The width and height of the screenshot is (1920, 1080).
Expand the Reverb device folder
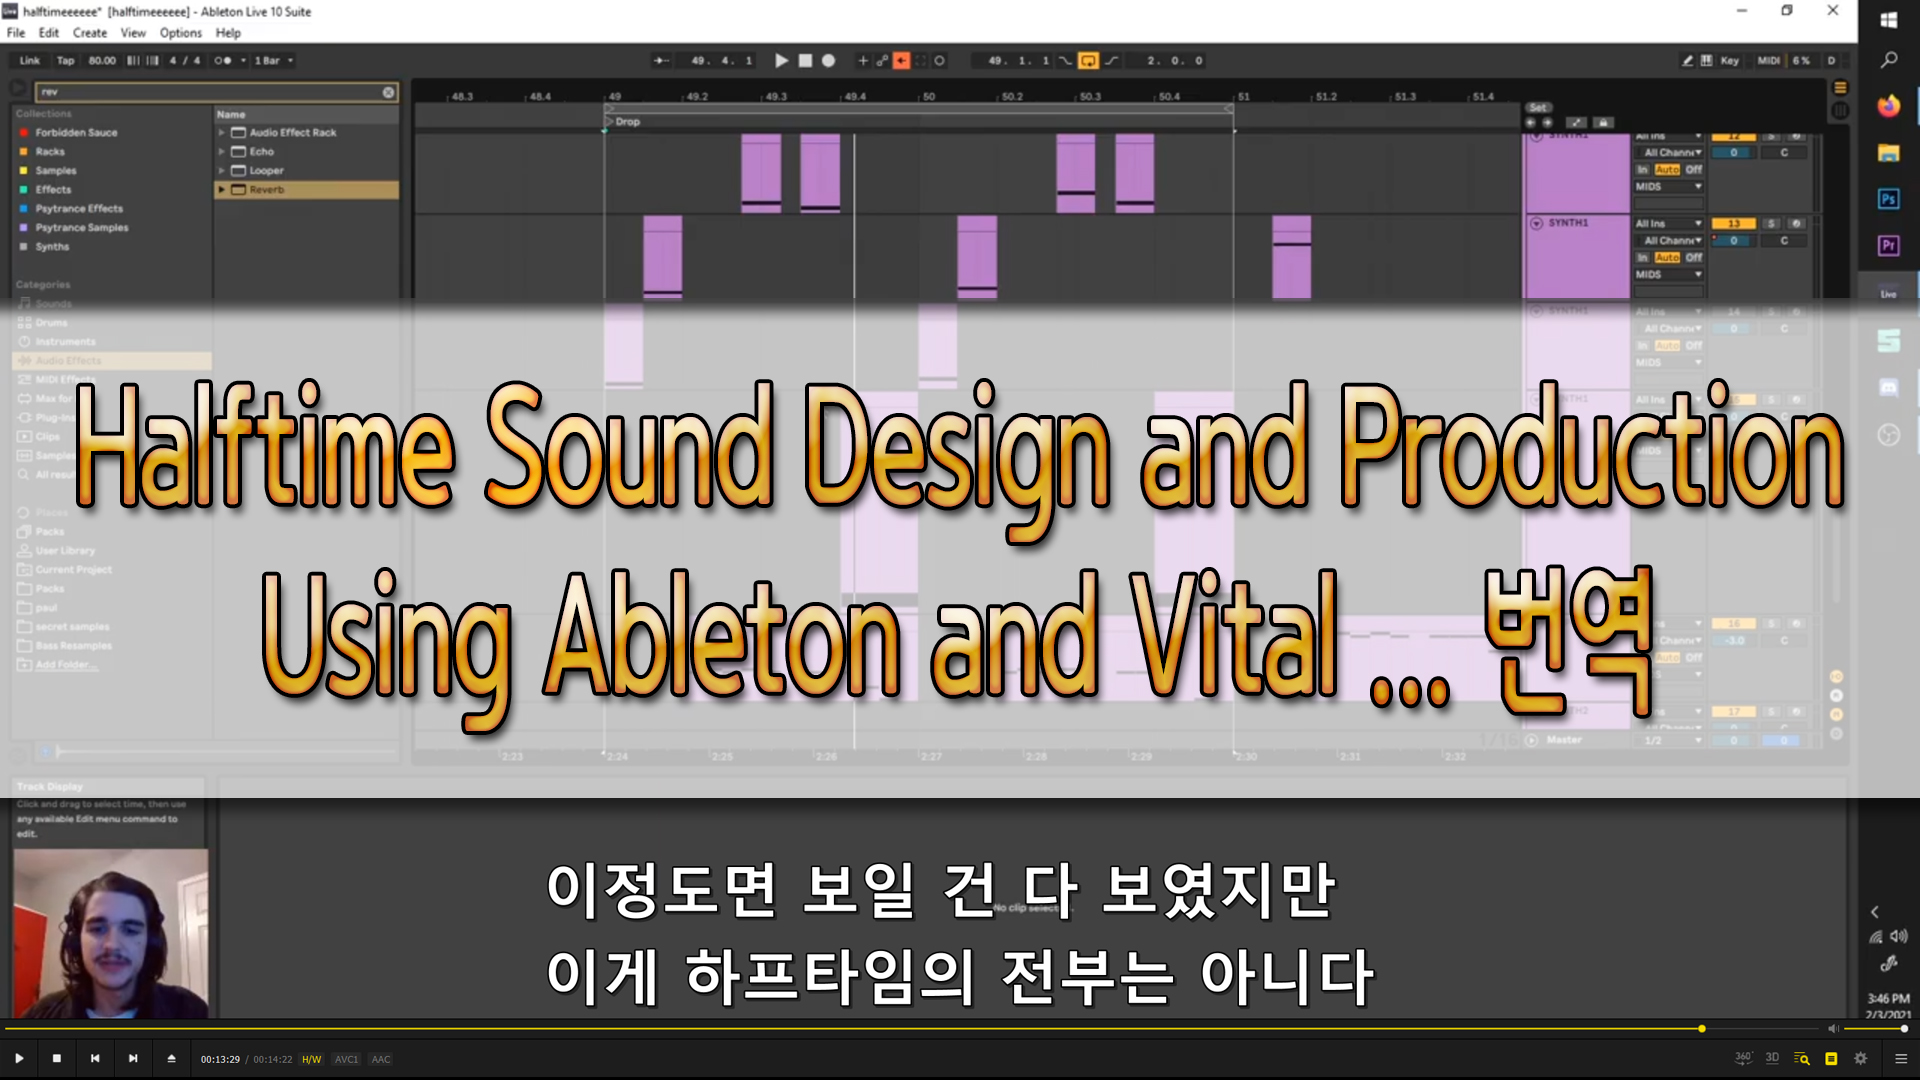221,189
